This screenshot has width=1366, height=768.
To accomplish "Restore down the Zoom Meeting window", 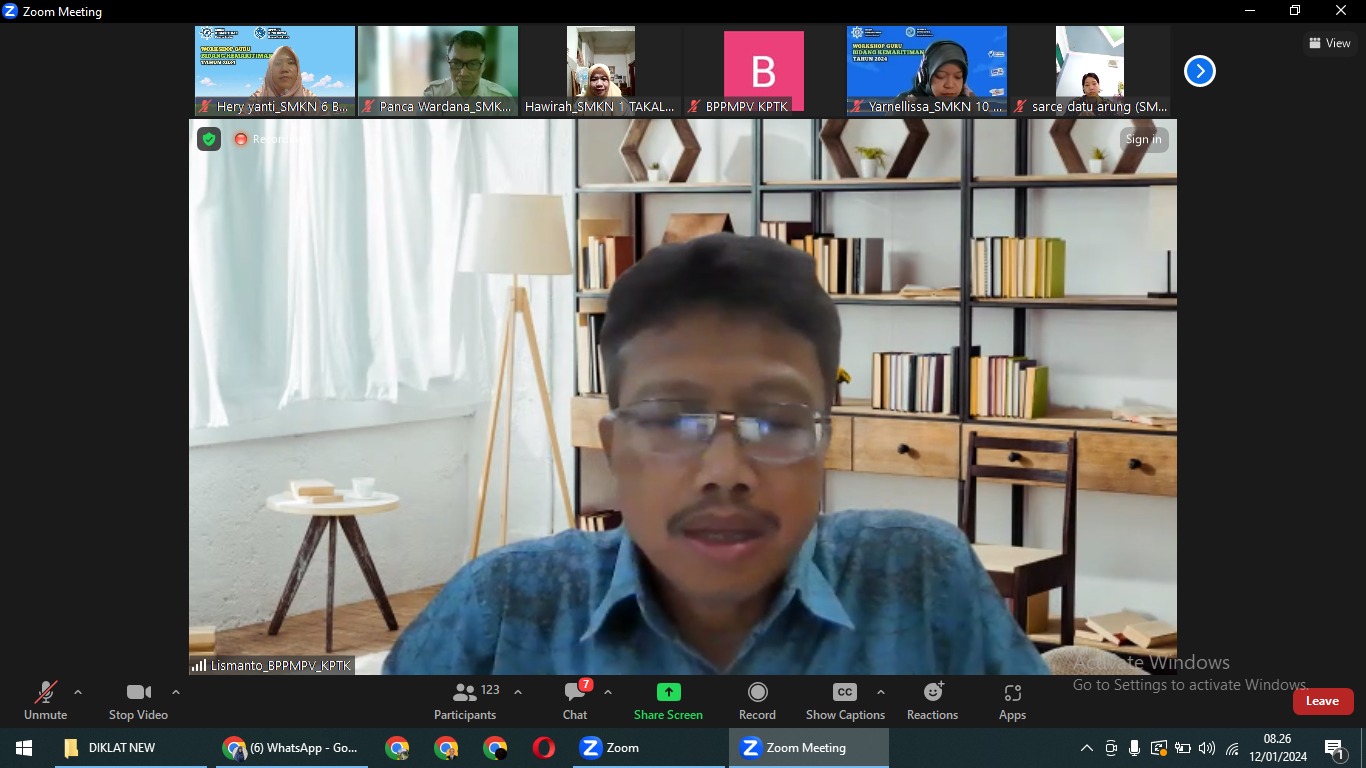I will [x=1296, y=11].
